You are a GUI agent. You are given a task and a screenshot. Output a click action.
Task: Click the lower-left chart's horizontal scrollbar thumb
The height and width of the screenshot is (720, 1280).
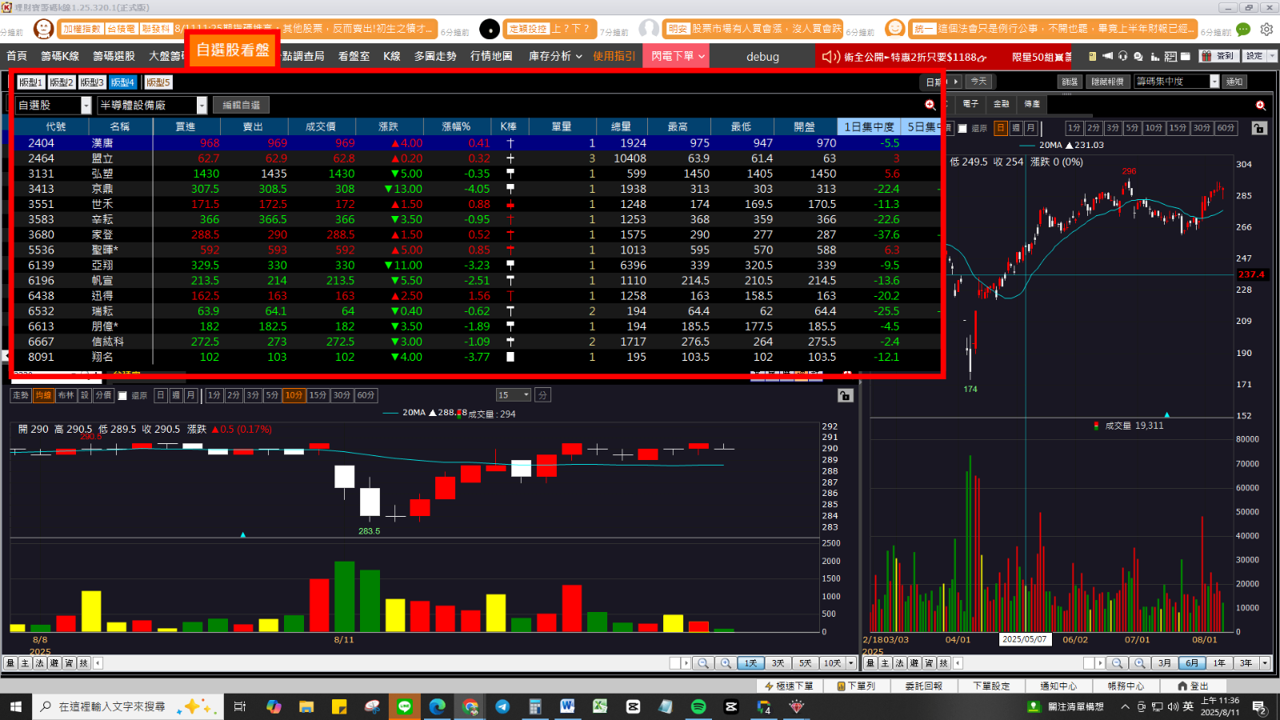coord(675,663)
